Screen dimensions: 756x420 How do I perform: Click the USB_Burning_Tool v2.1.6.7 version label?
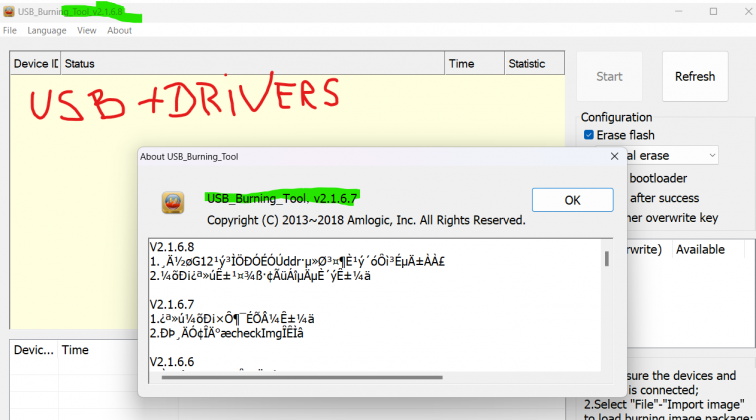[282, 198]
